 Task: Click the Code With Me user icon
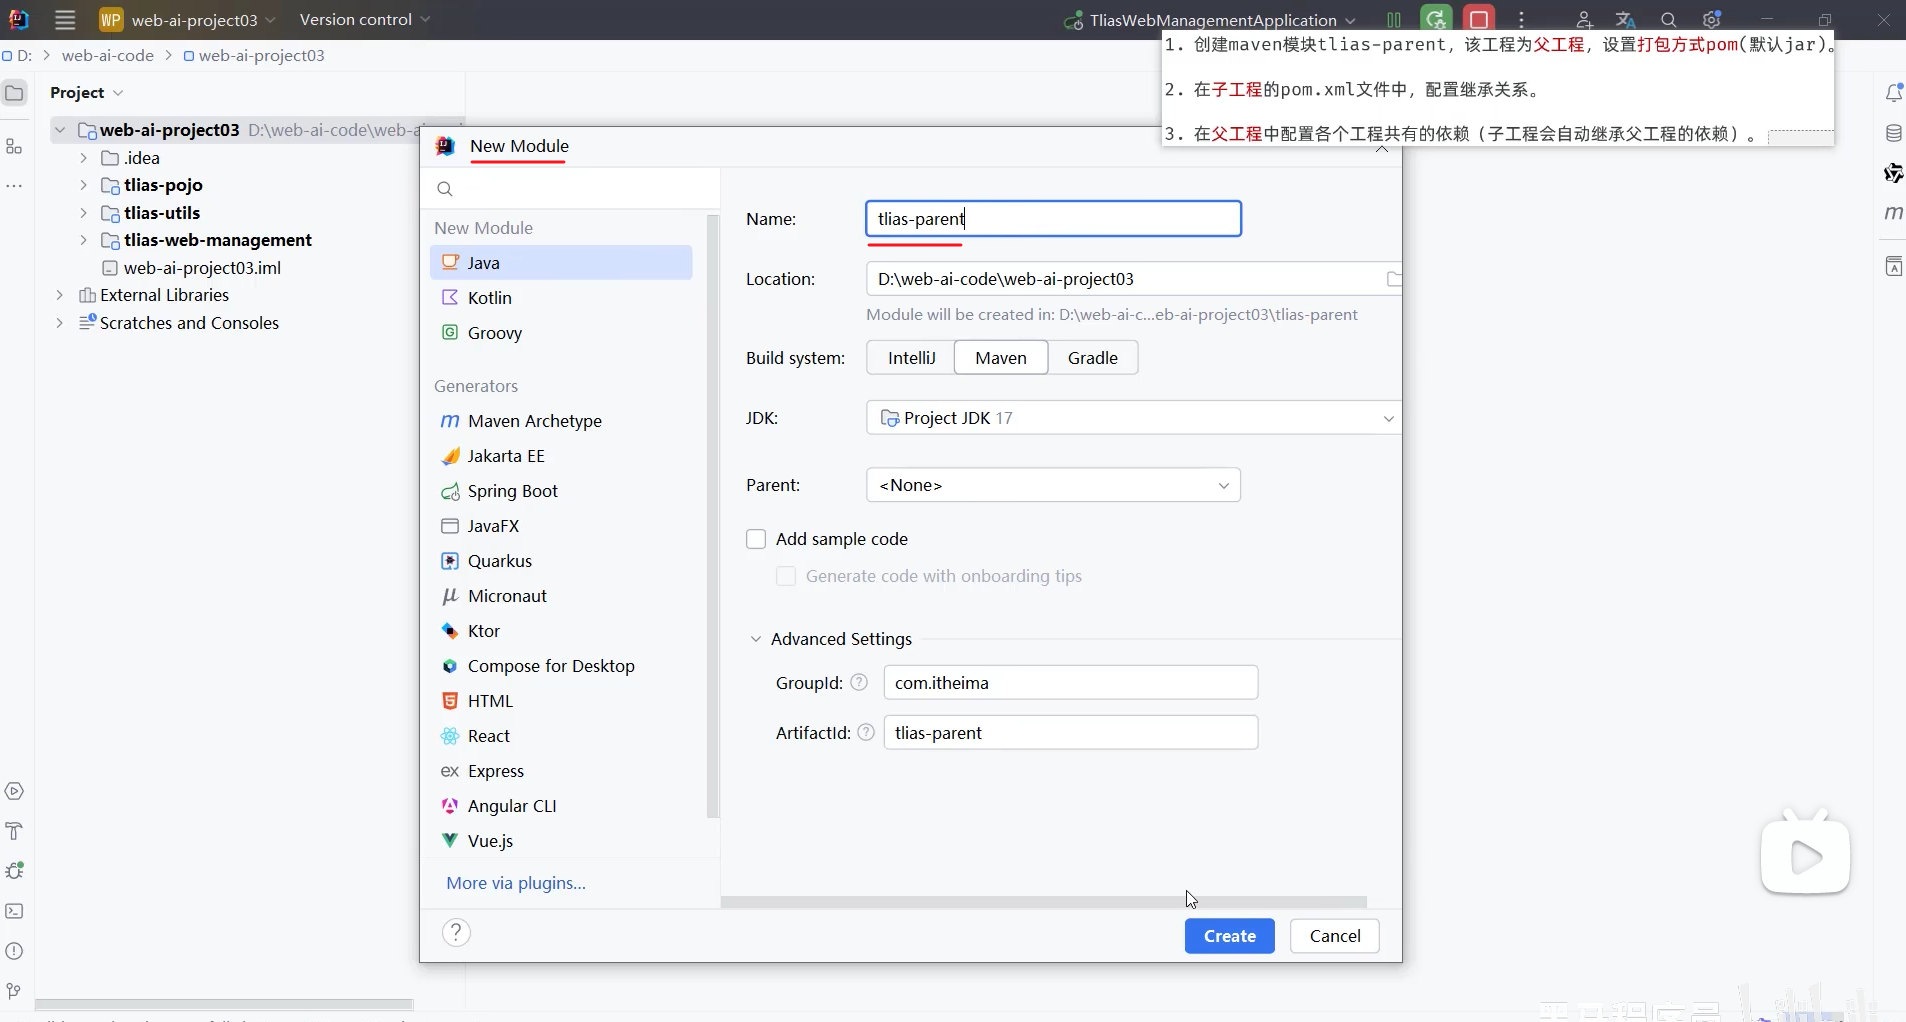1584,20
